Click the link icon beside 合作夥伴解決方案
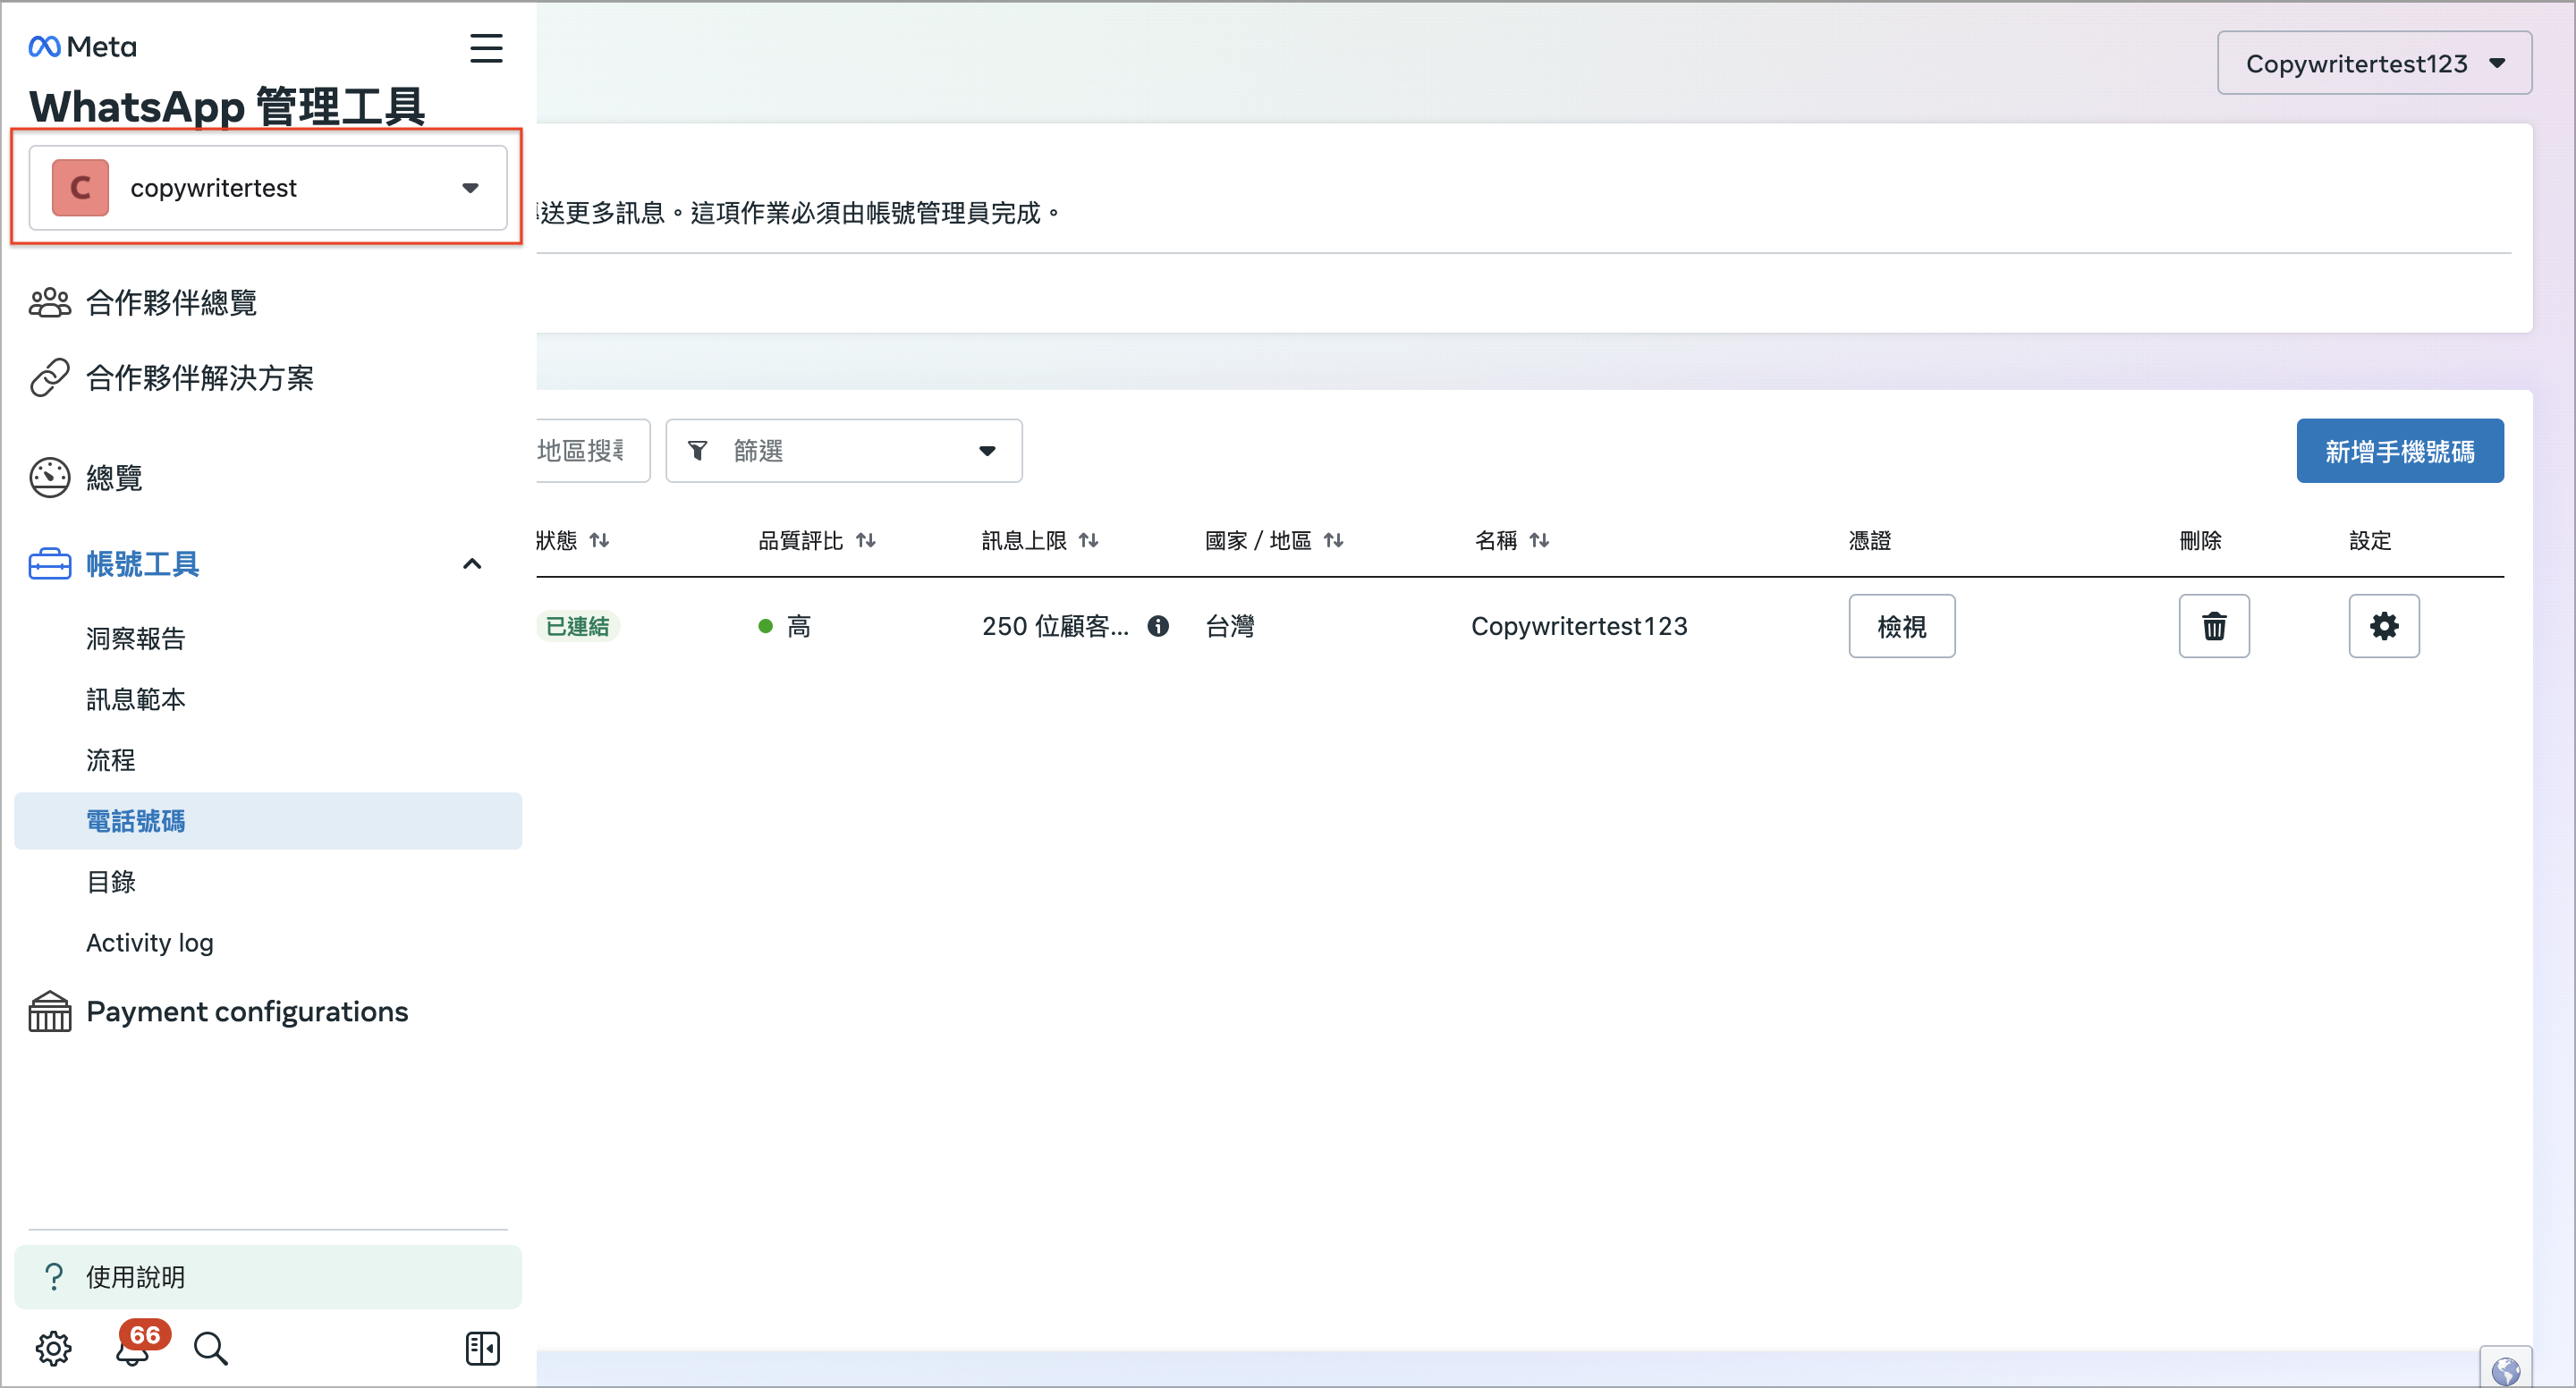 pyautogui.click(x=49, y=378)
